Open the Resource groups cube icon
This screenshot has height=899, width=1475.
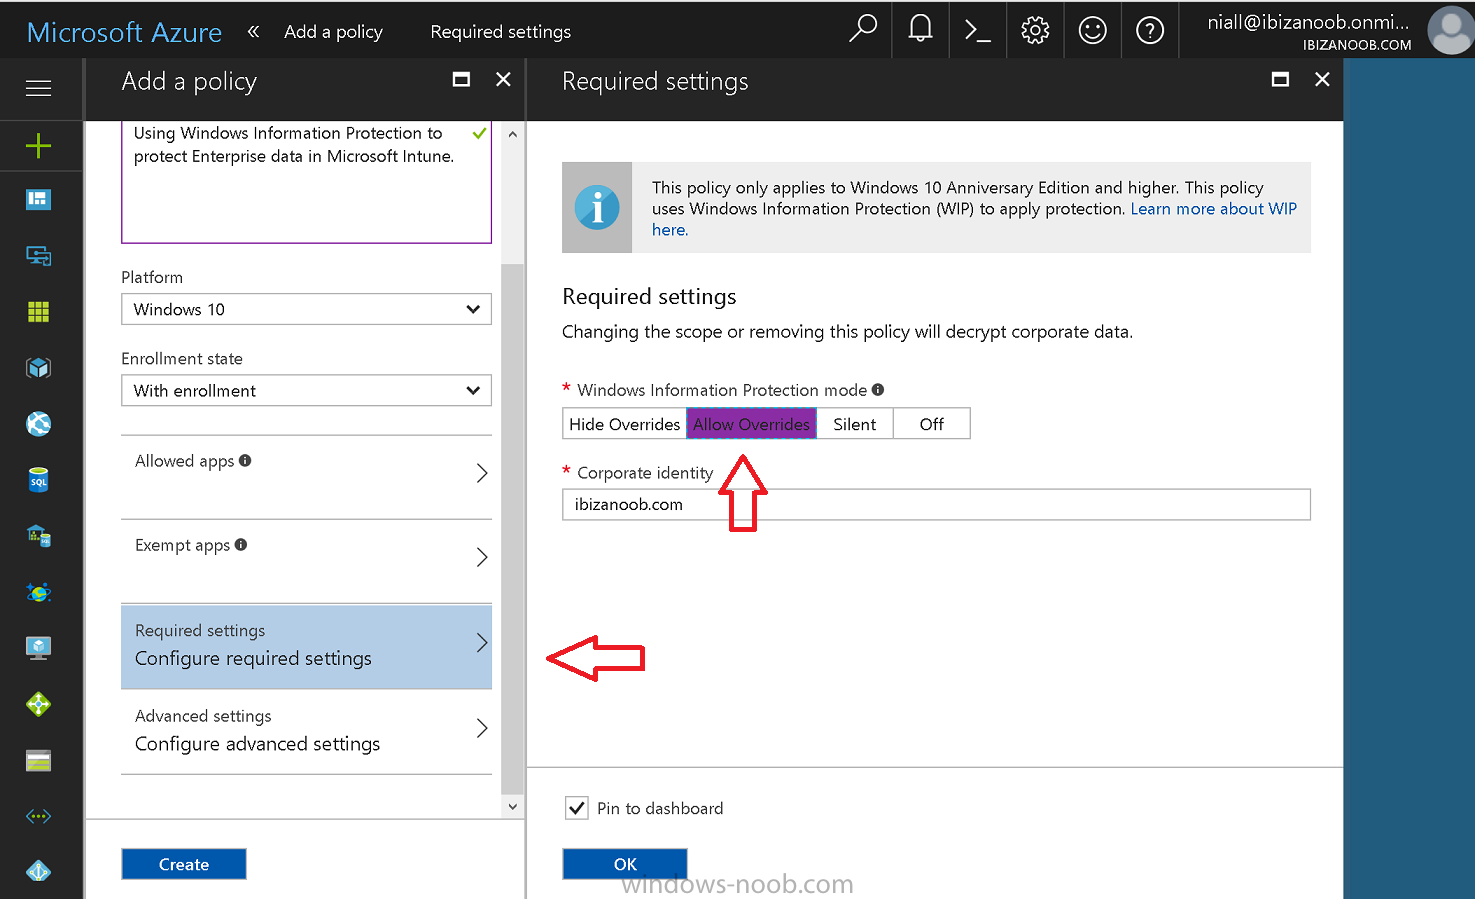click(x=38, y=368)
